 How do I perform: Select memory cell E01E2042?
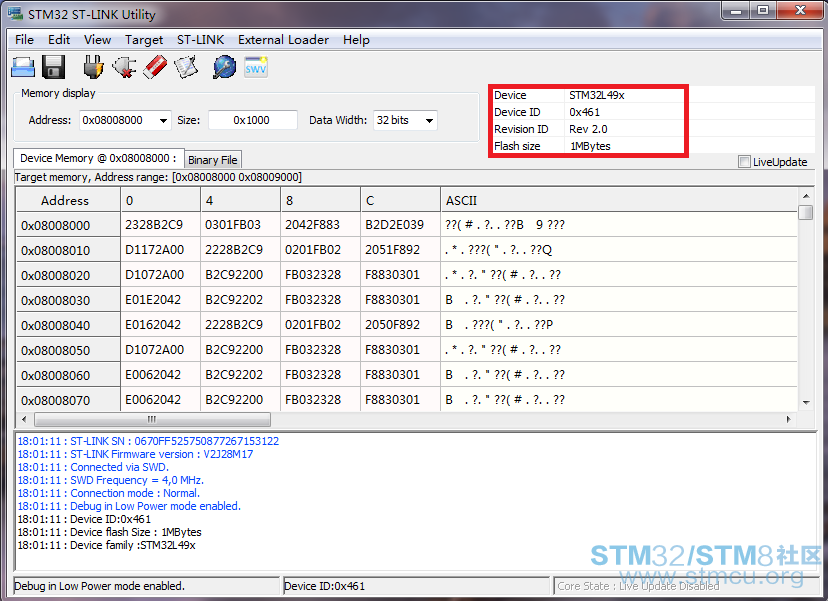161,300
